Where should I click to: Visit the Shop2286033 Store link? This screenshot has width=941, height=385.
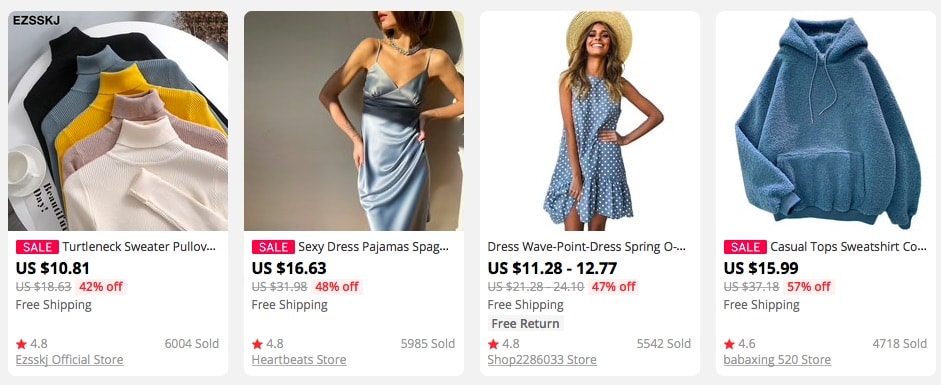tap(542, 360)
